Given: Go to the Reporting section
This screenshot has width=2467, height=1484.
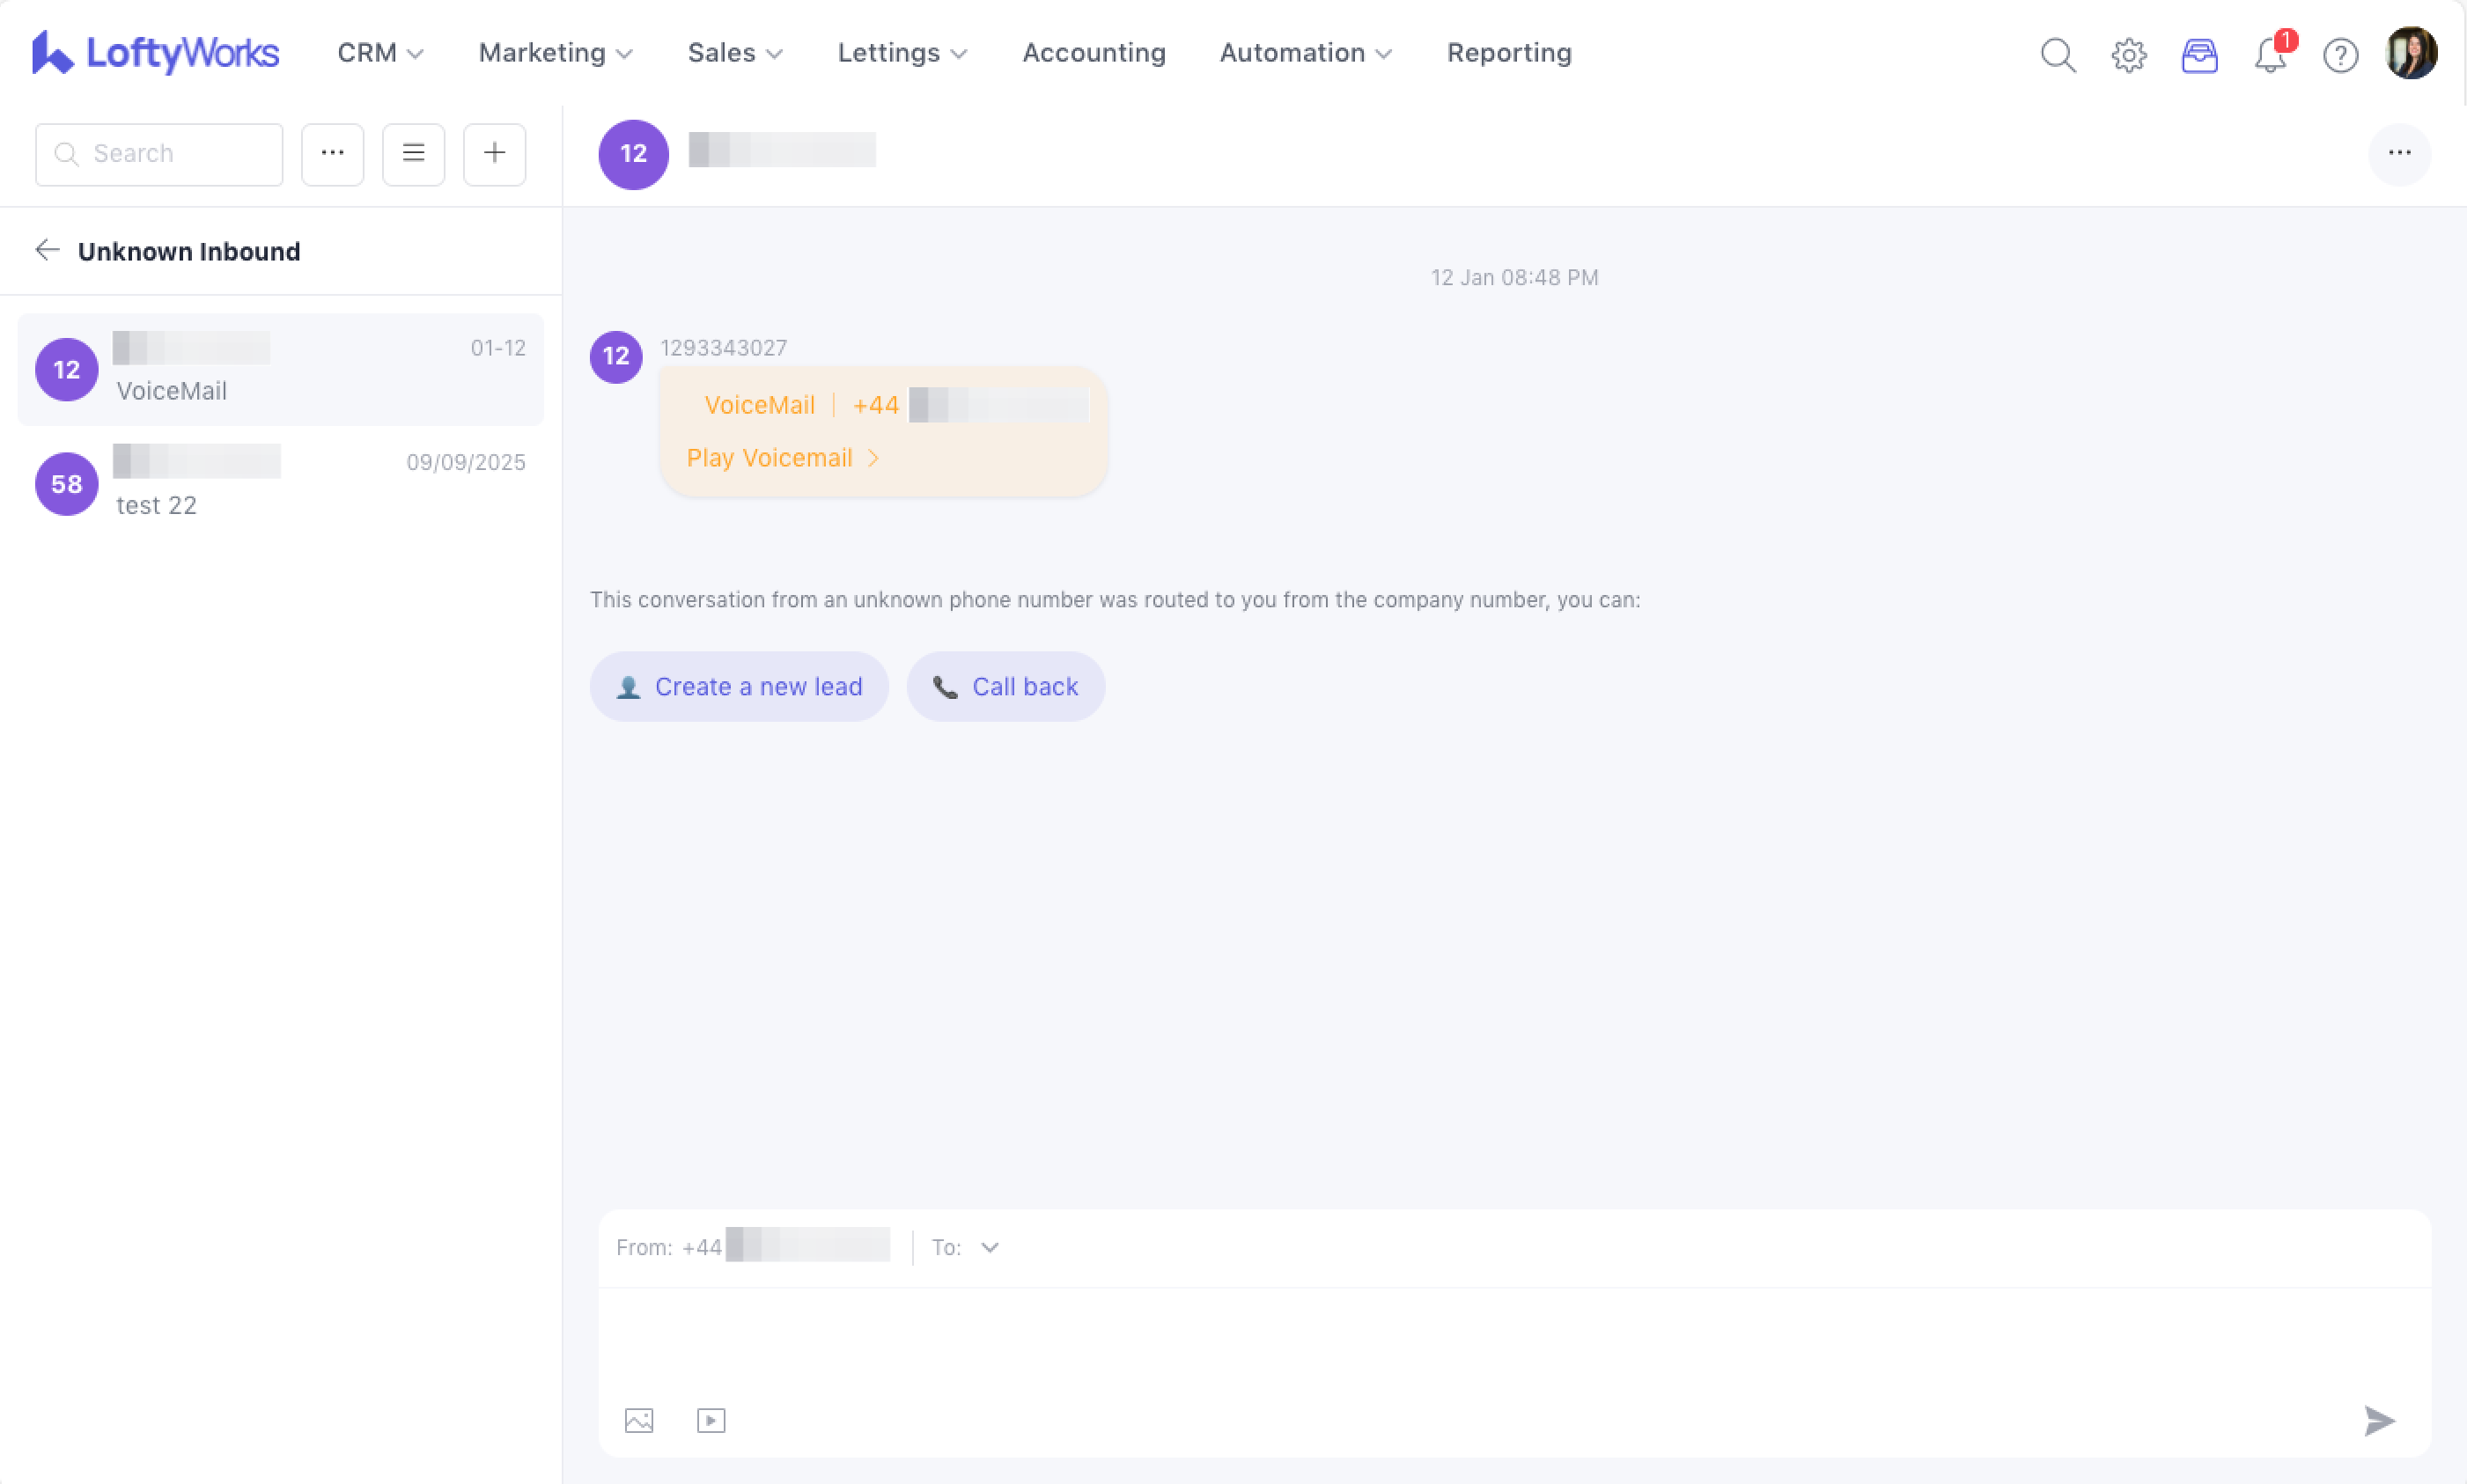Looking at the screenshot, I should tap(1508, 53).
